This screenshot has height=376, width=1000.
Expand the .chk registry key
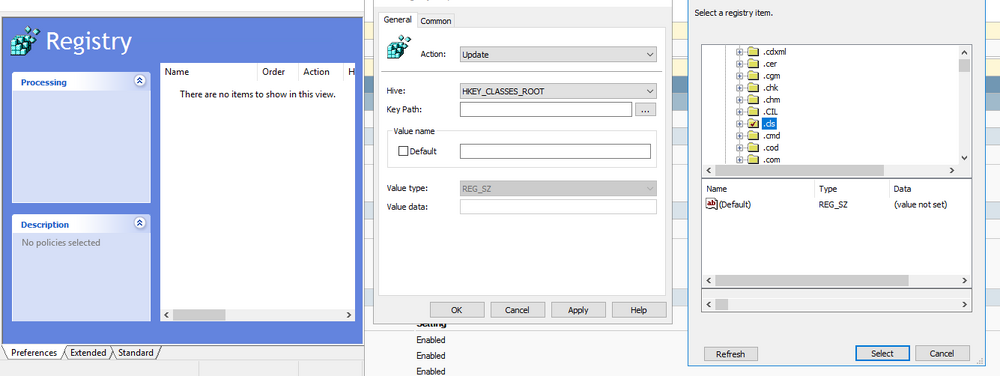(x=740, y=88)
